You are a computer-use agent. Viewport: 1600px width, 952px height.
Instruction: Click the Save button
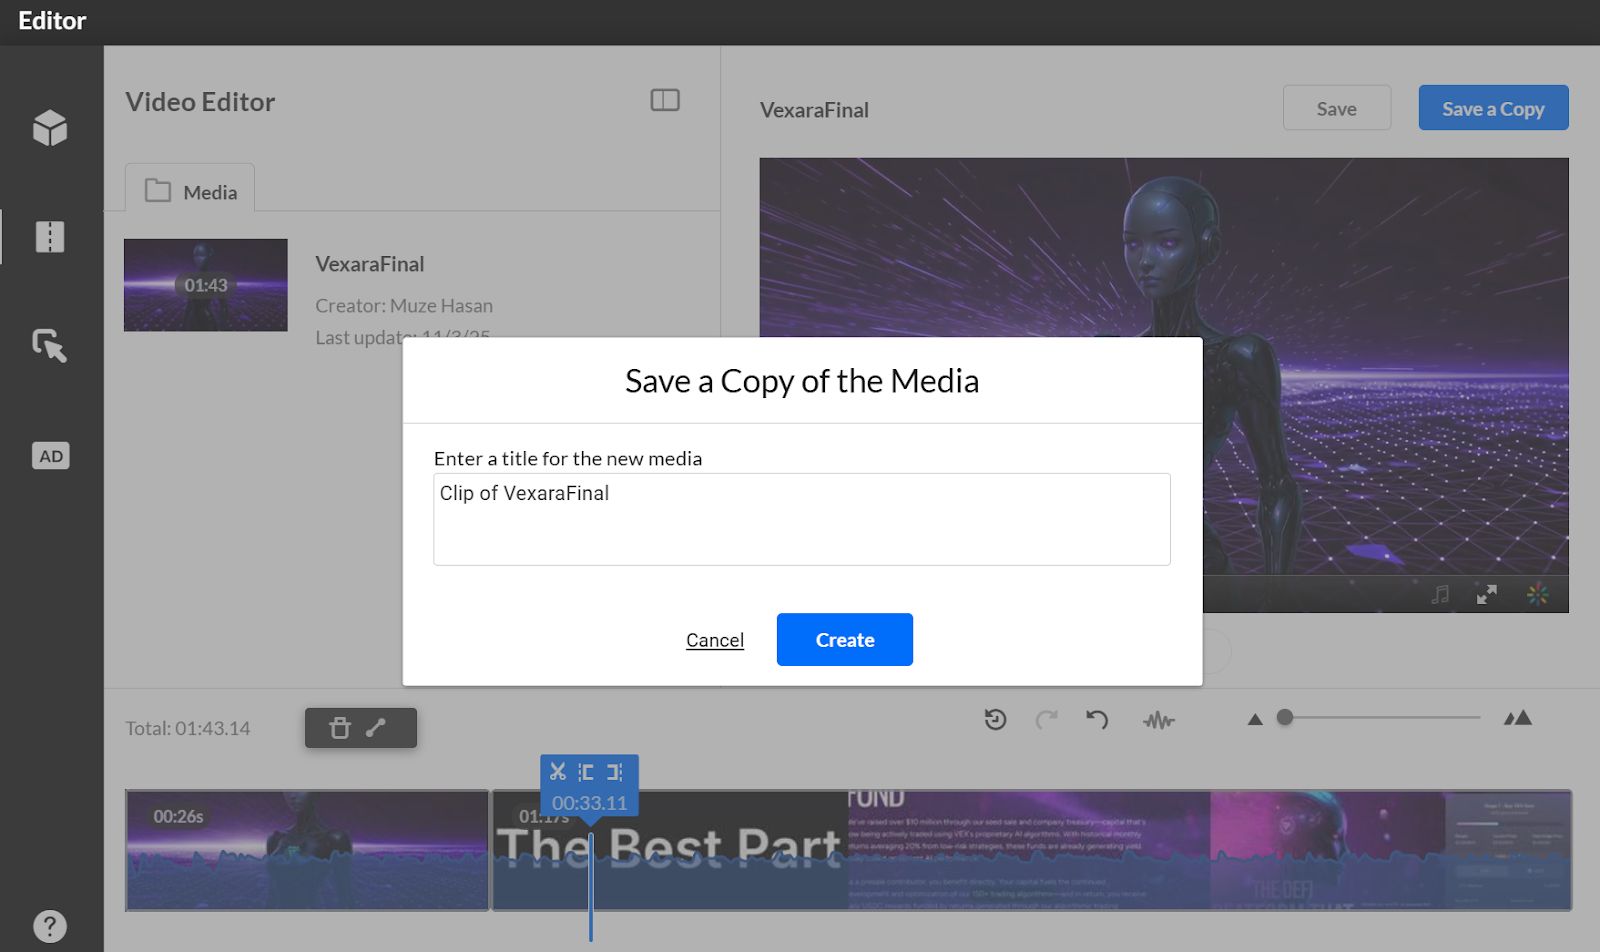[x=1337, y=108]
